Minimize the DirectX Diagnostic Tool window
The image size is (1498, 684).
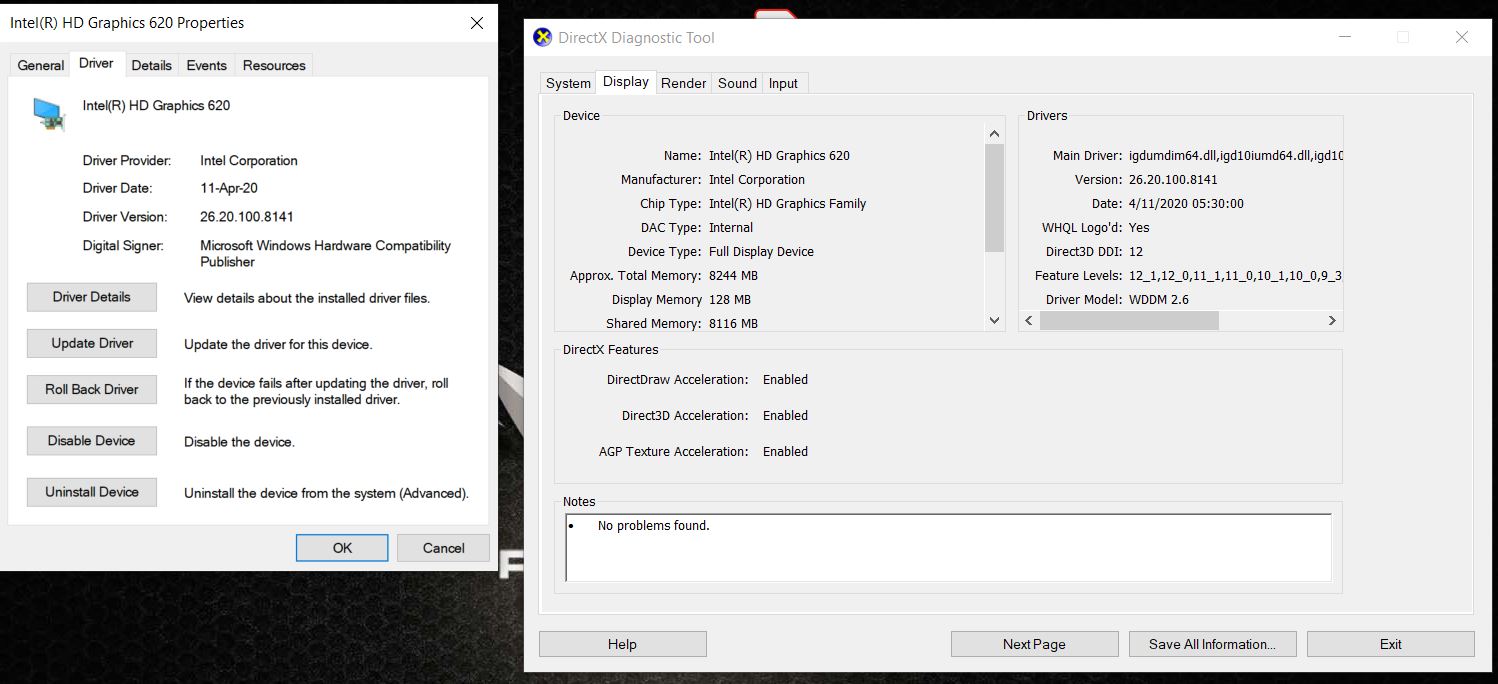[1346, 37]
